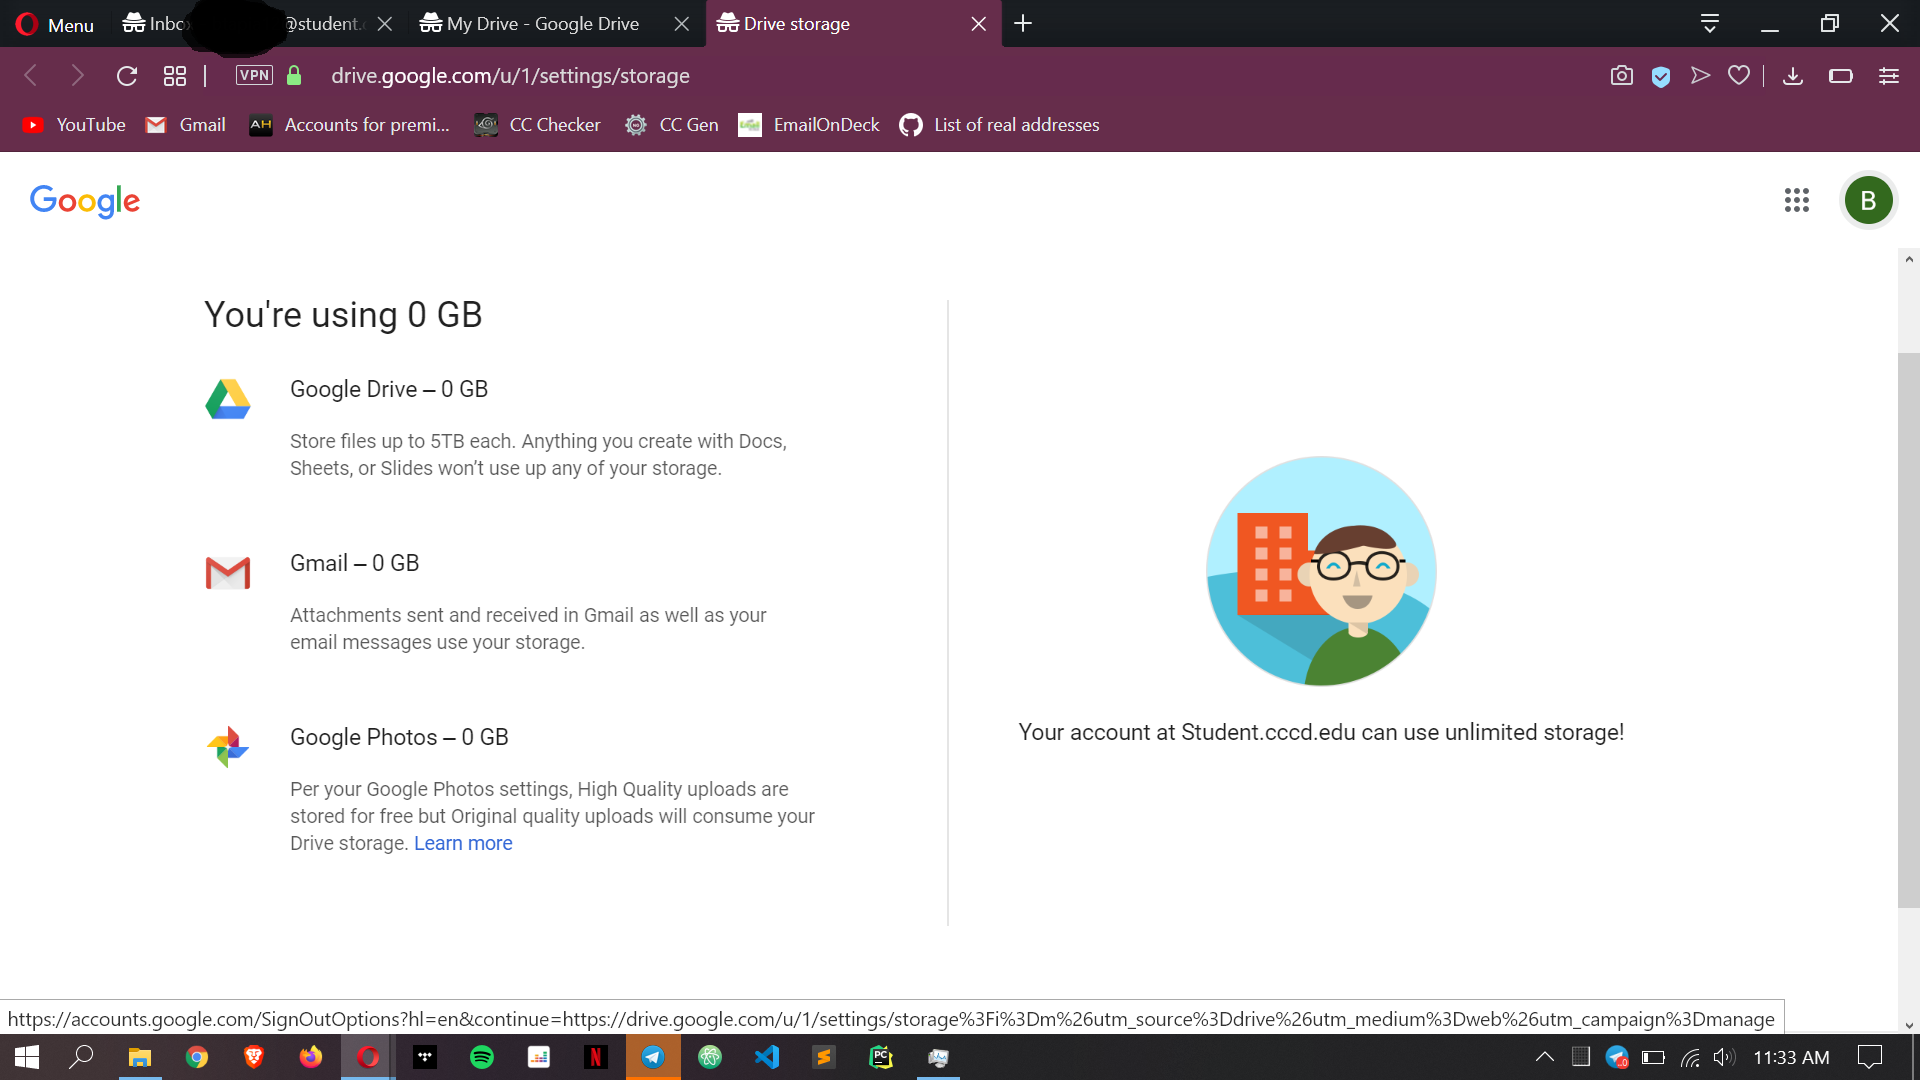Viewport: 1920px width, 1080px height.
Task: Open the YouTube bookmark
Action: tap(75, 125)
